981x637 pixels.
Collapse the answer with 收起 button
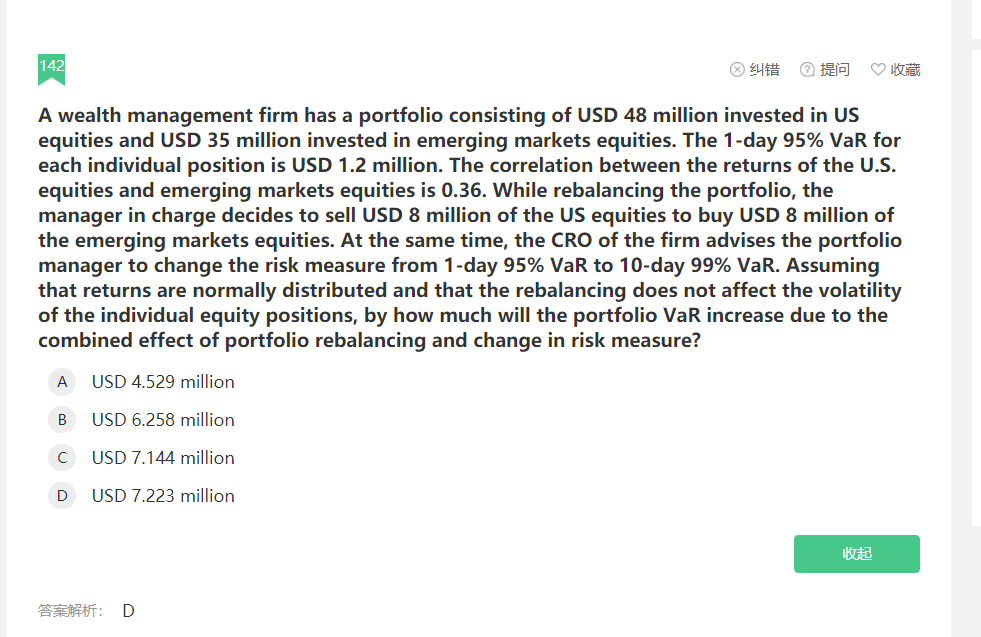(856, 554)
